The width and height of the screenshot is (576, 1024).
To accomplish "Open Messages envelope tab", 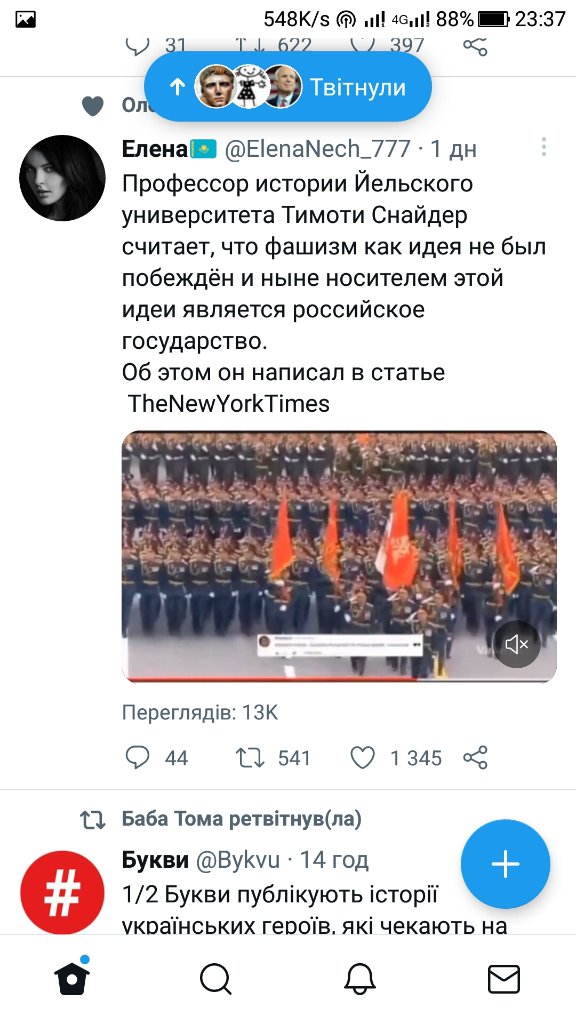I will click(x=504, y=980).
